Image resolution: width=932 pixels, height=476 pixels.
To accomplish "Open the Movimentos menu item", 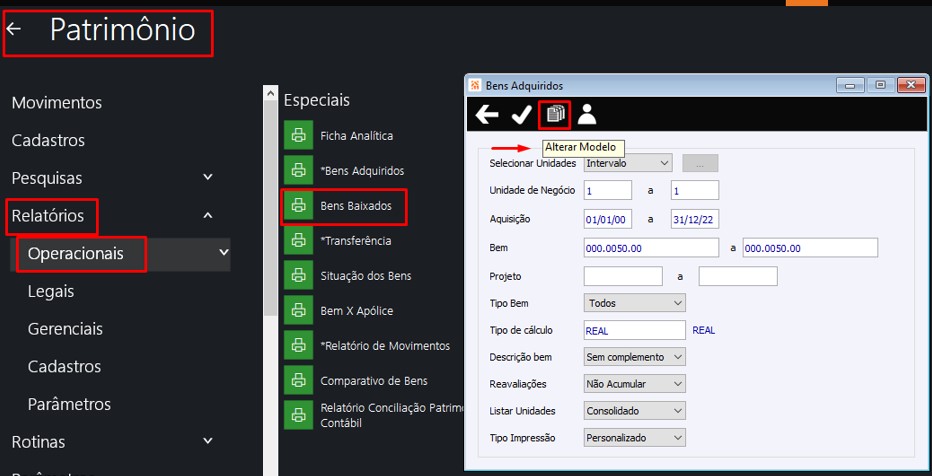I will pos(56,103).
